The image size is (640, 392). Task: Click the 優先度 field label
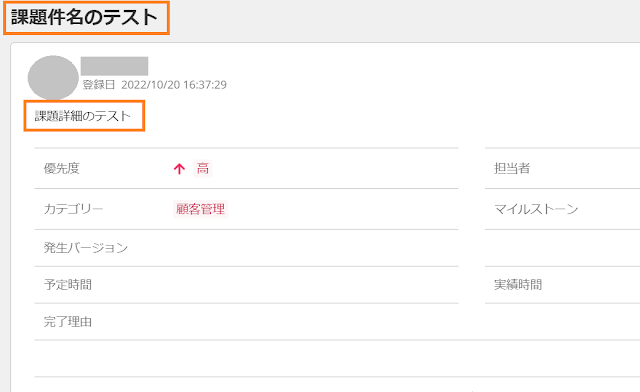pos(62,168)
